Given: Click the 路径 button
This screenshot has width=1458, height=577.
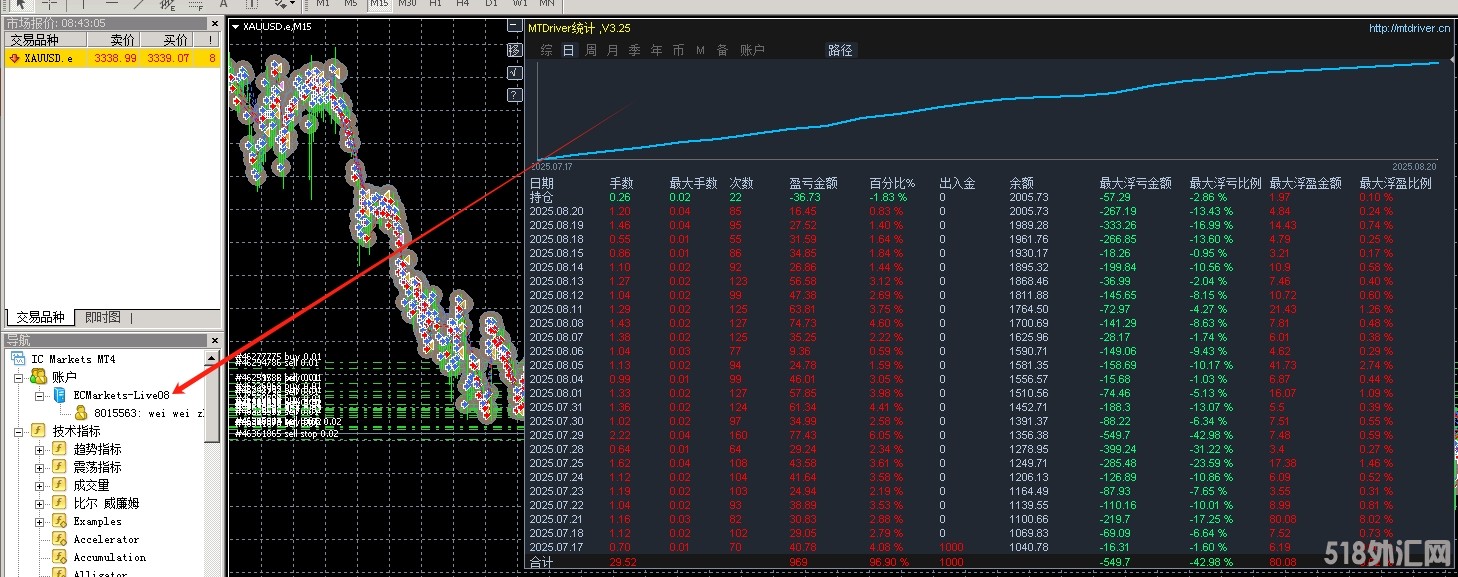Looking at the screenshot, I should (840, 50).
